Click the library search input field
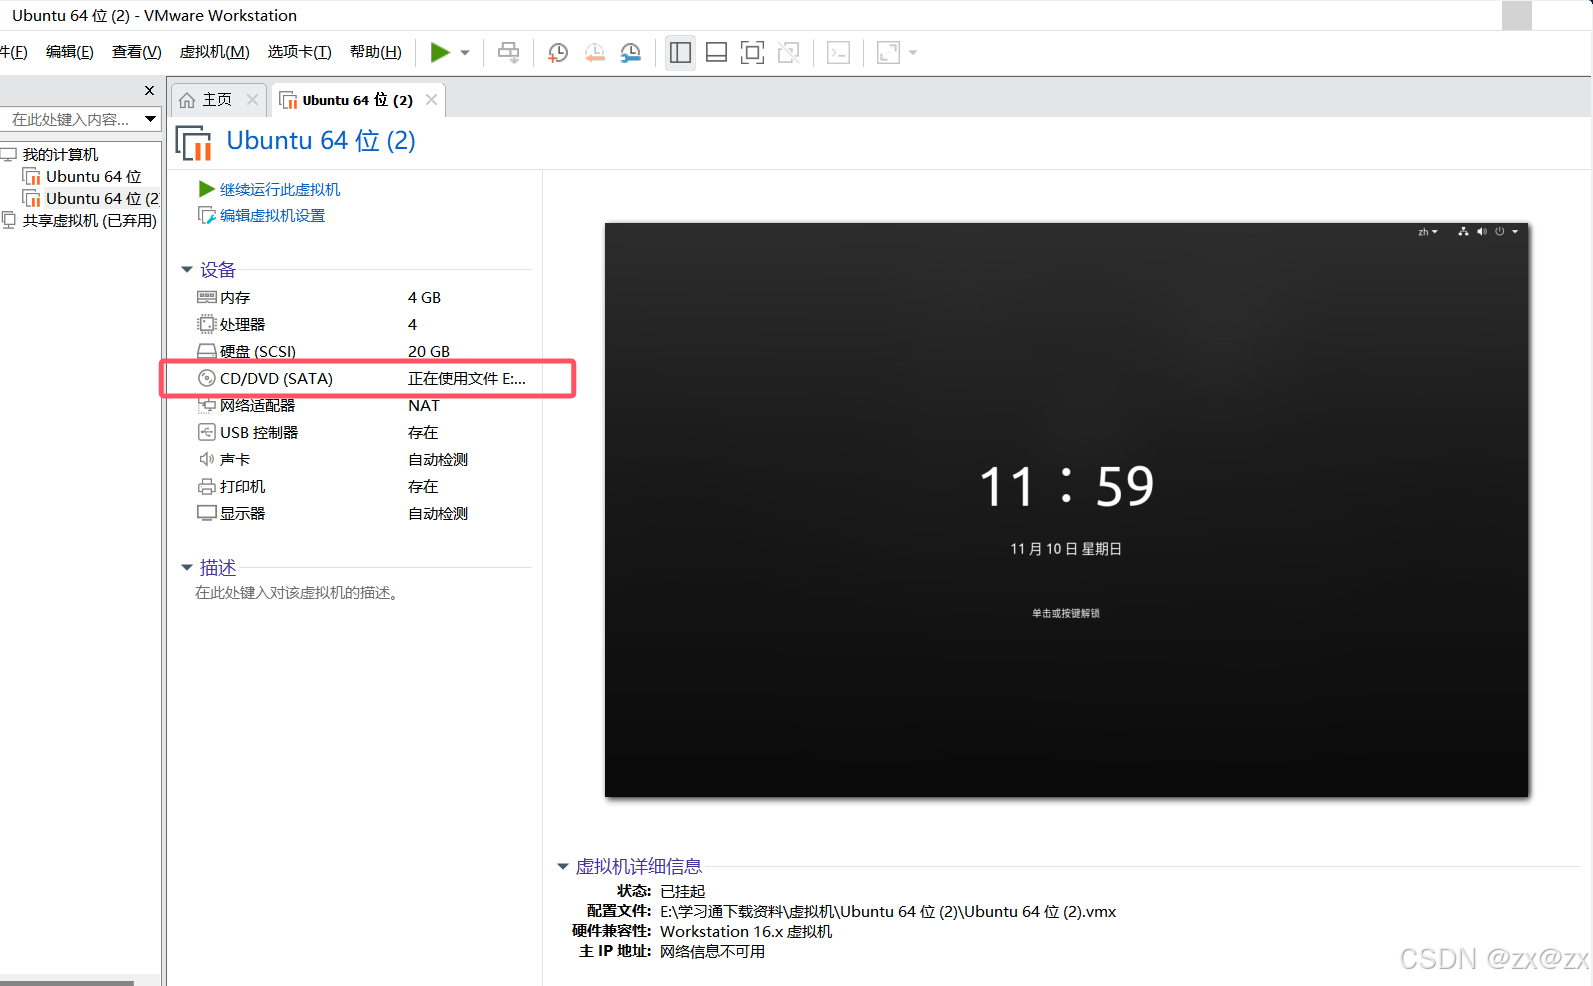This screenshot has width=1593, height=986. point(70,119)
